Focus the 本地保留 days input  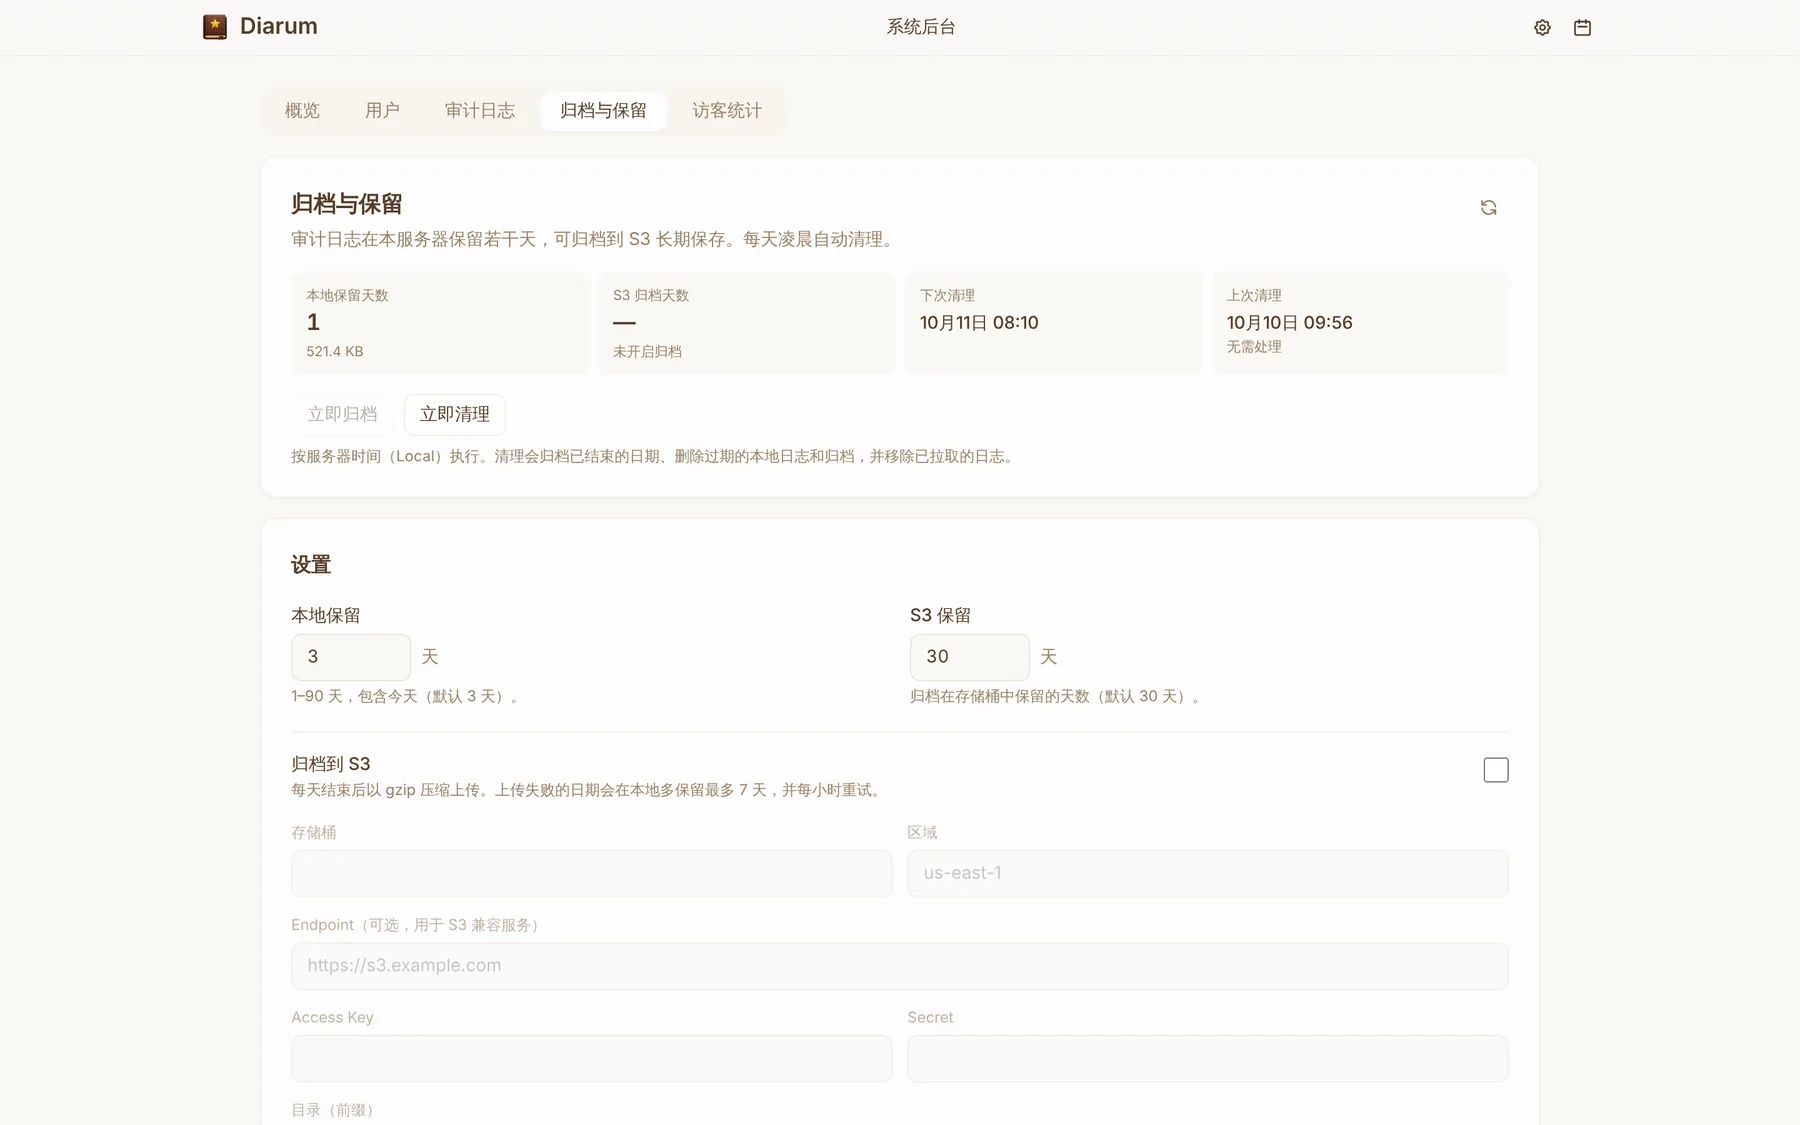(x=351, y=657)
